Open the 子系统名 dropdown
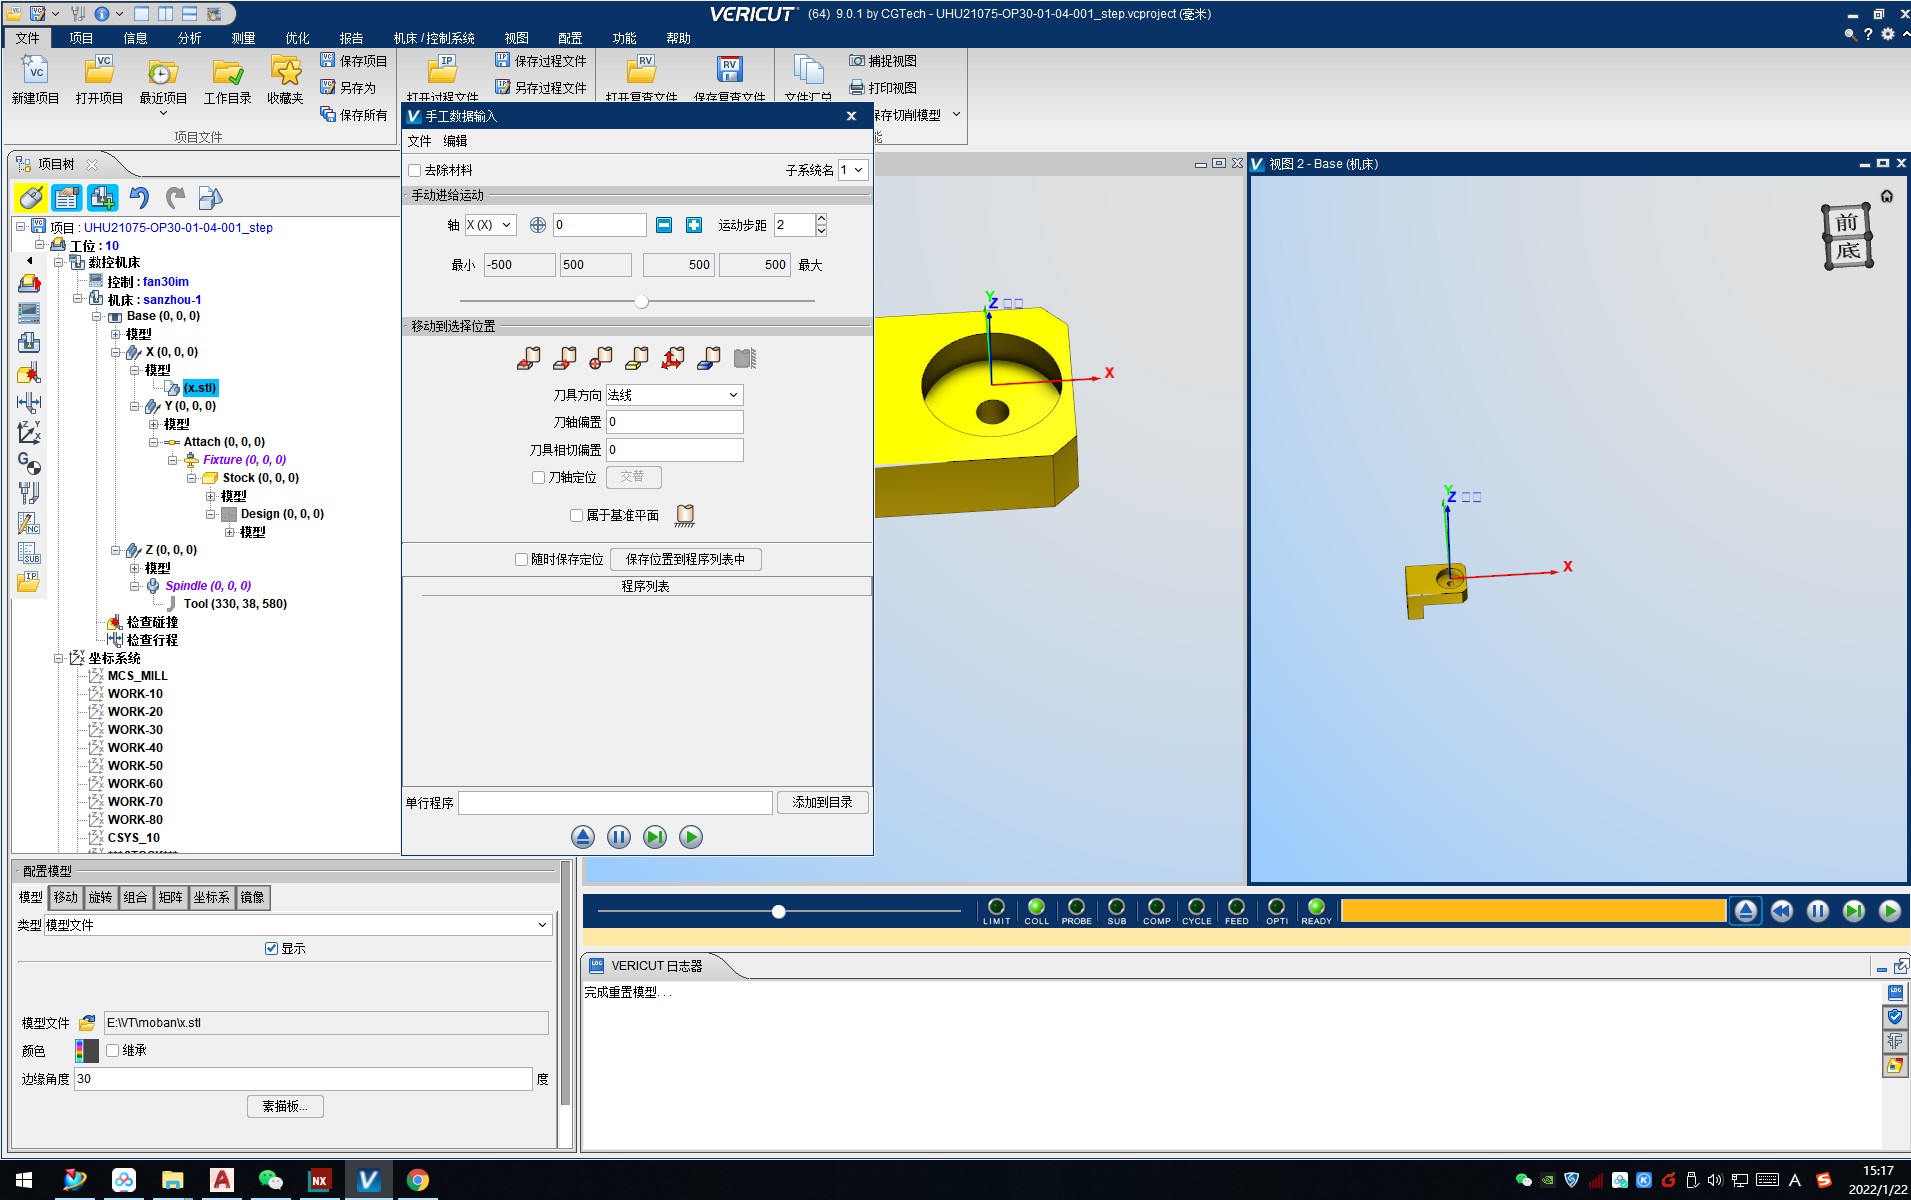This screenshot has height=1200, width=1911. (853, 170)
